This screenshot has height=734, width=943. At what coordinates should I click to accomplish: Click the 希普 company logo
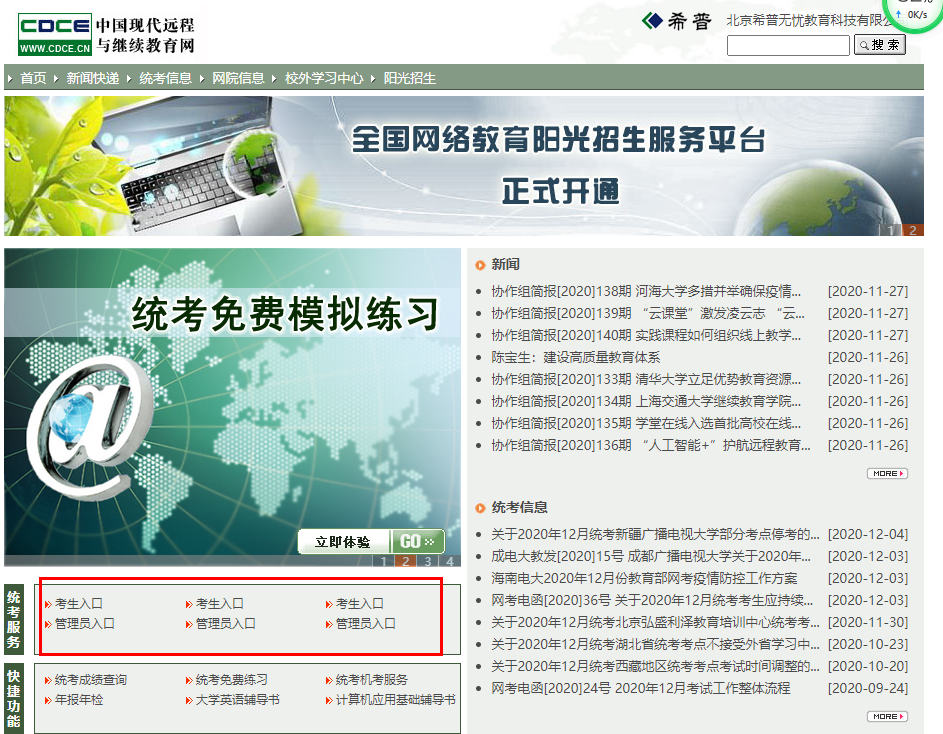pyautogui.click(x=676, y=21)
